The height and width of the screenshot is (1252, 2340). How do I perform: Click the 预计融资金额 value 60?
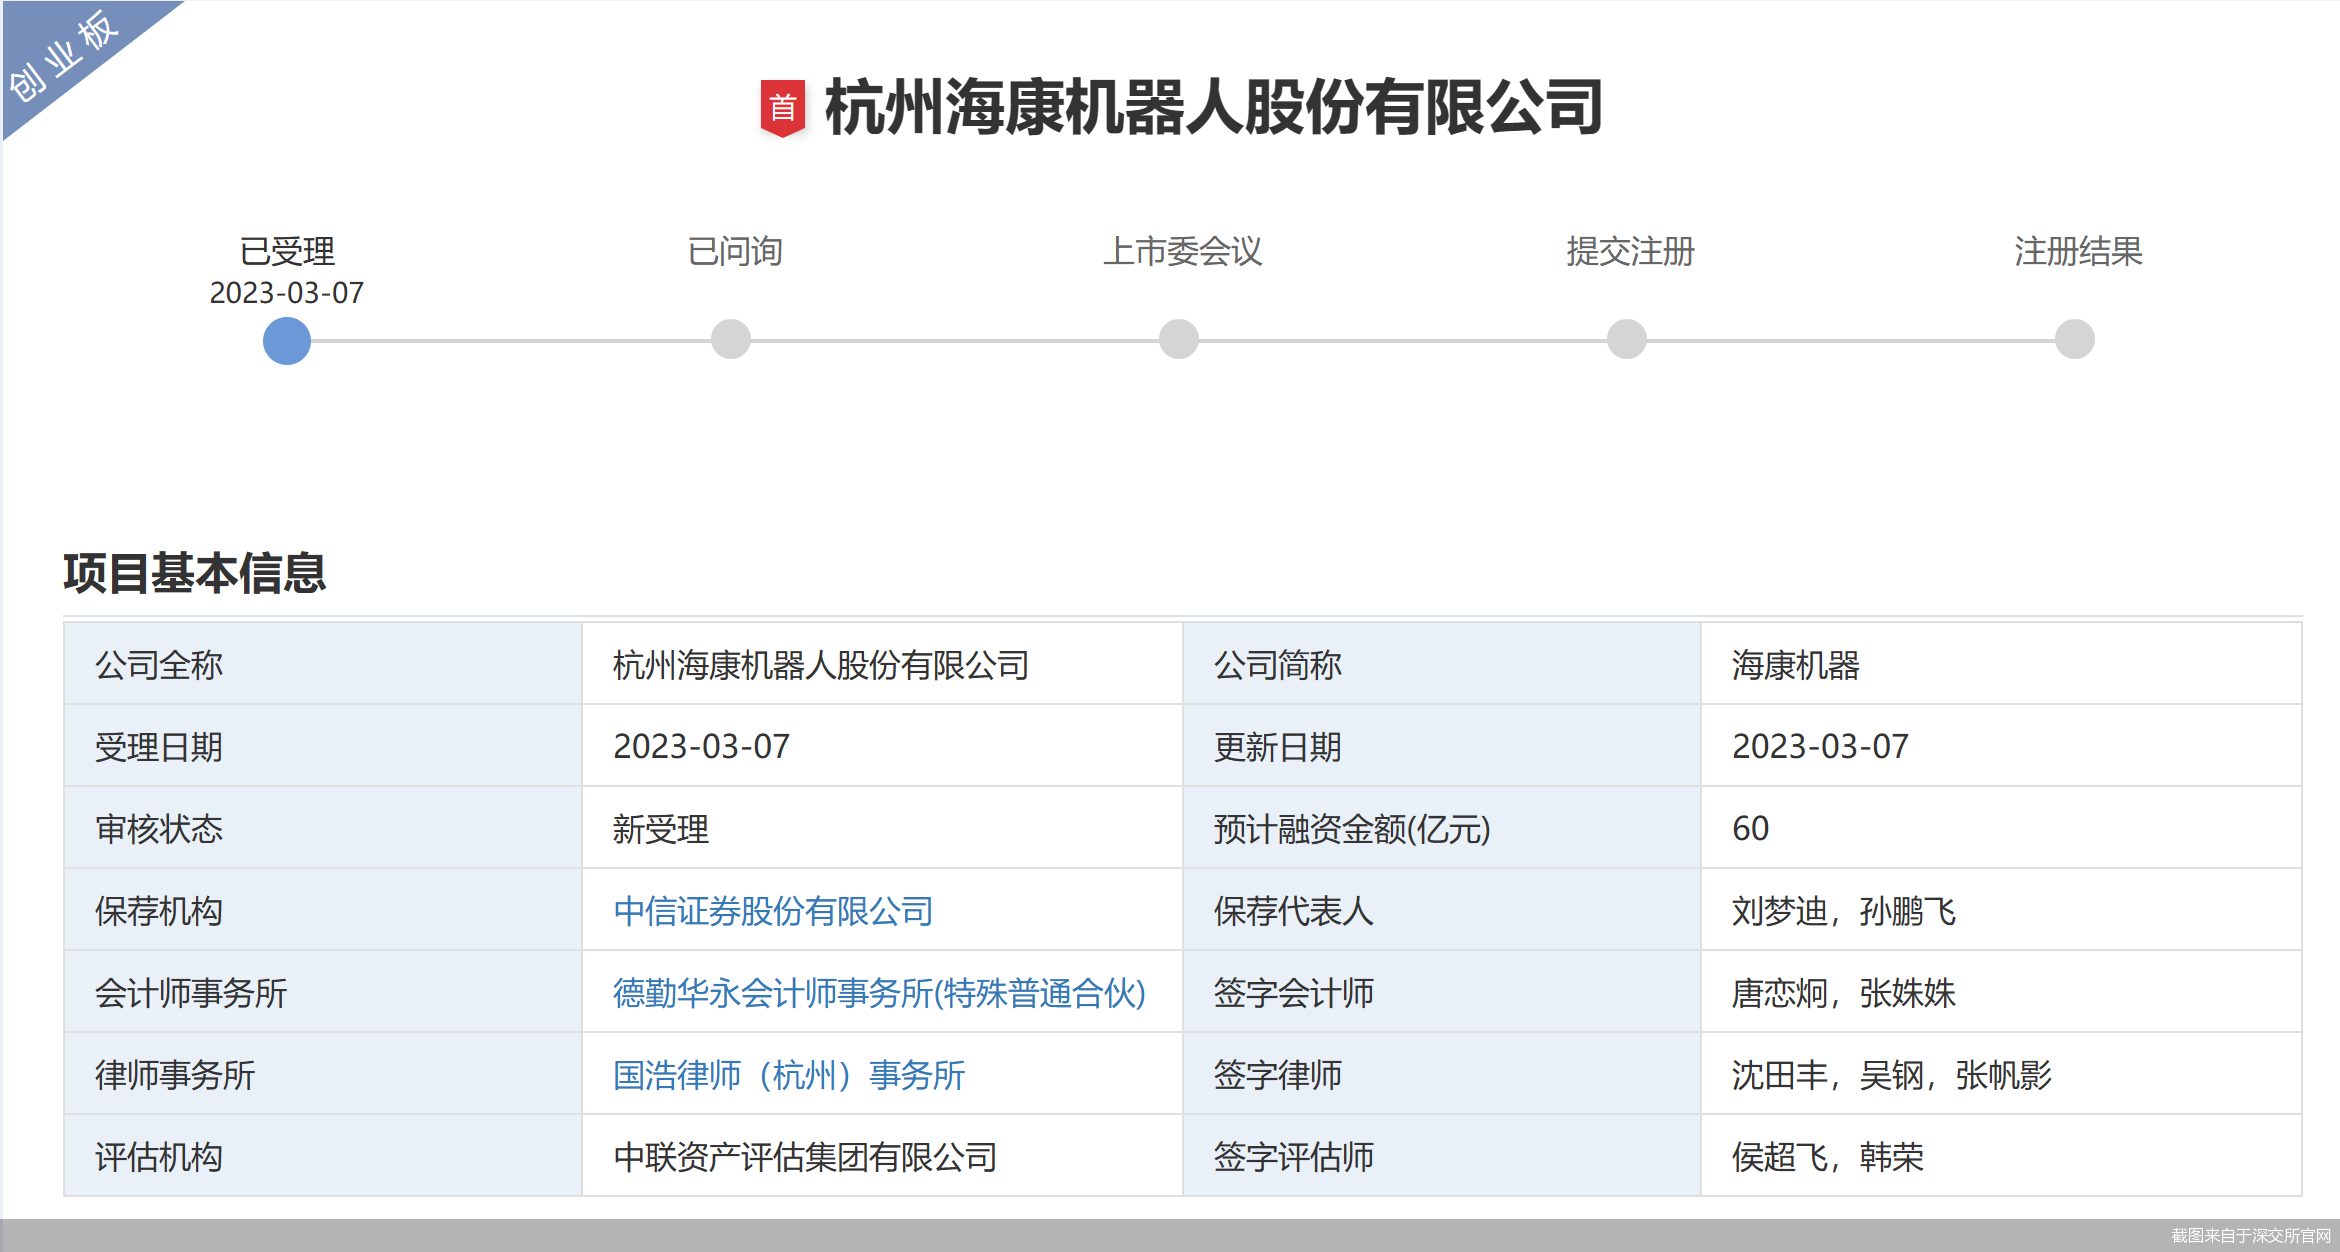(x=1750, y=829)
